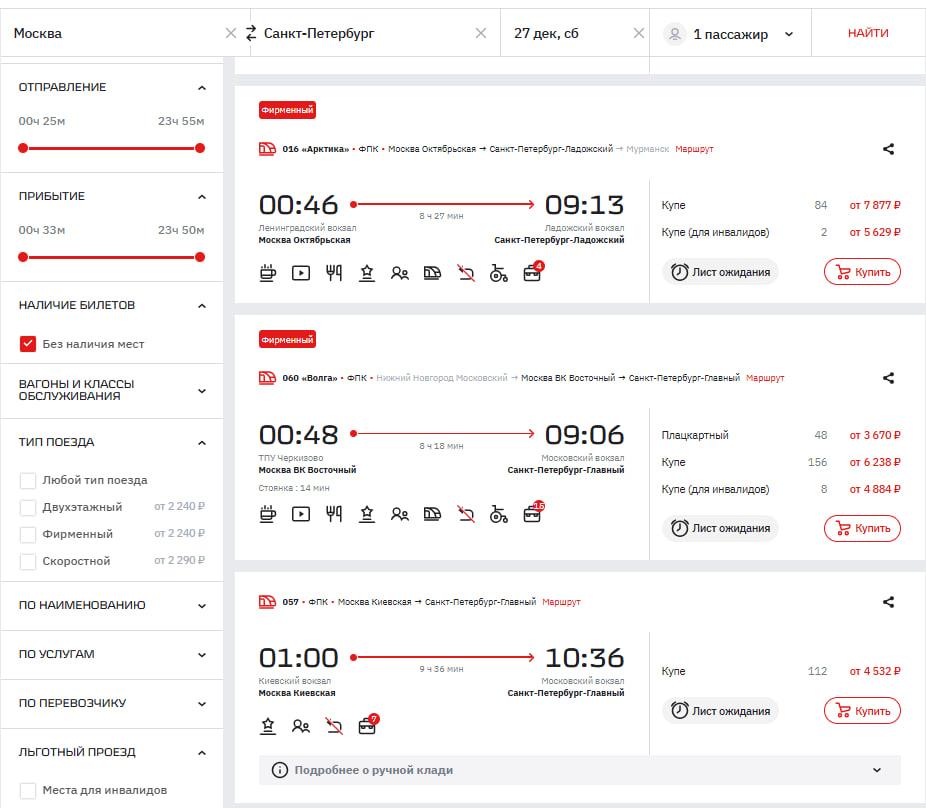Clear the Москва origin field
926x808 pixels.
click(231, 33)
